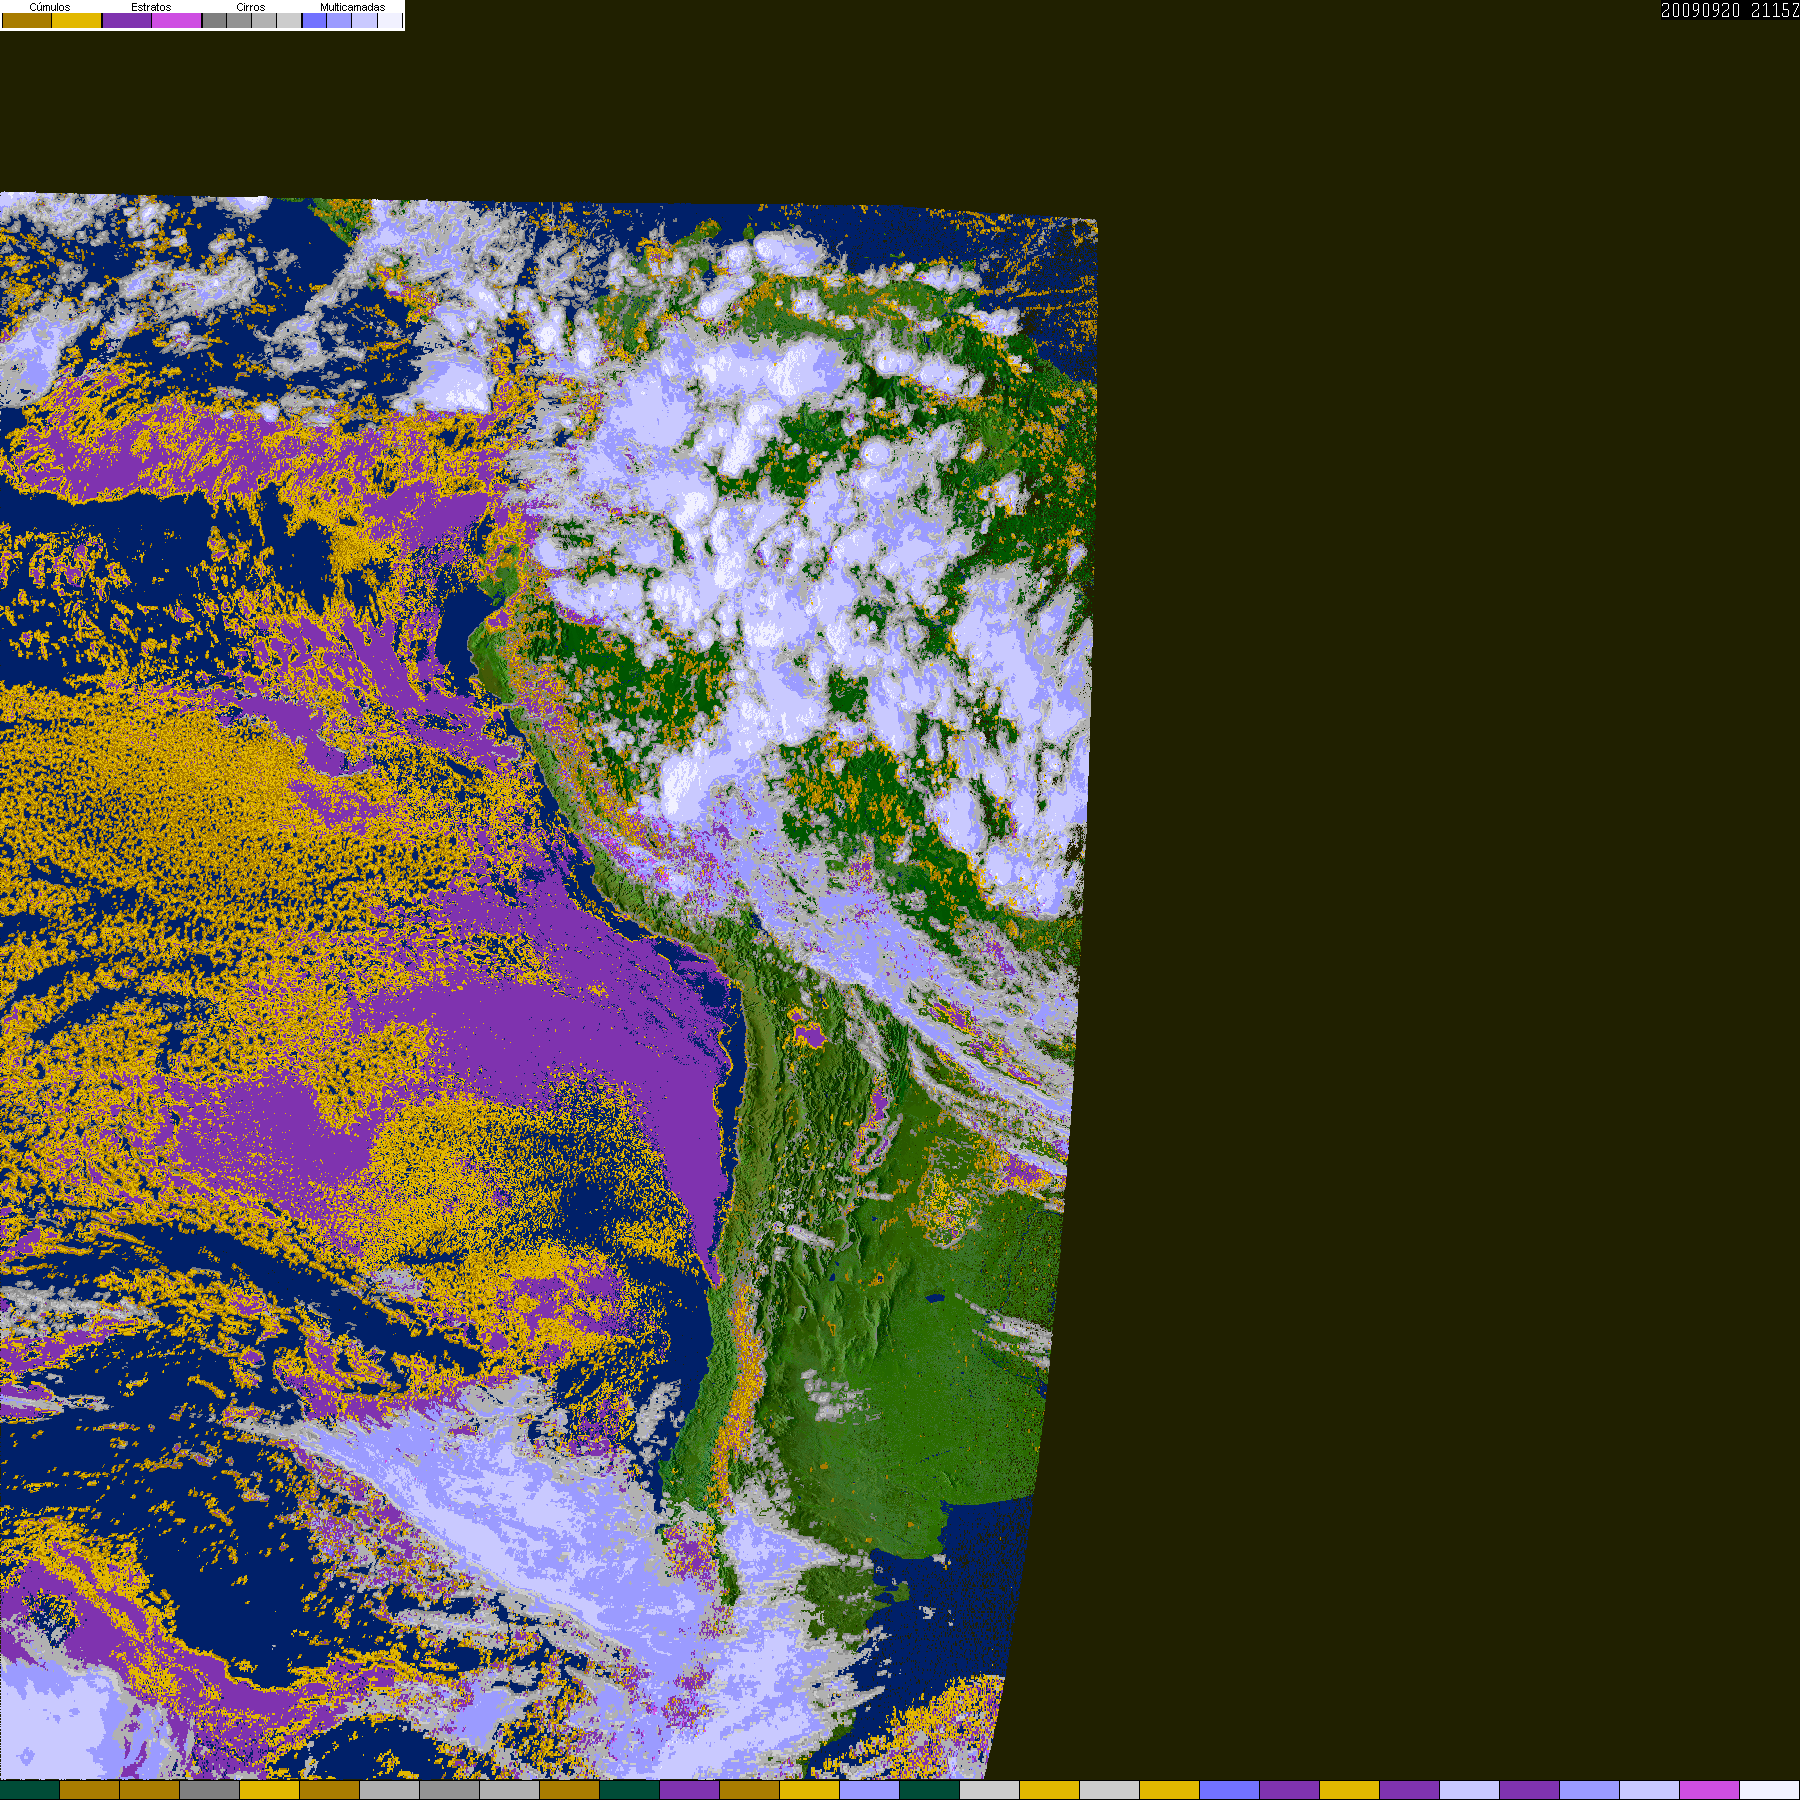Image resolution: width=1800 pixels, height=1800 pixels.
Task: Click the magenta Estratos legend swatch
Action: 177,20
